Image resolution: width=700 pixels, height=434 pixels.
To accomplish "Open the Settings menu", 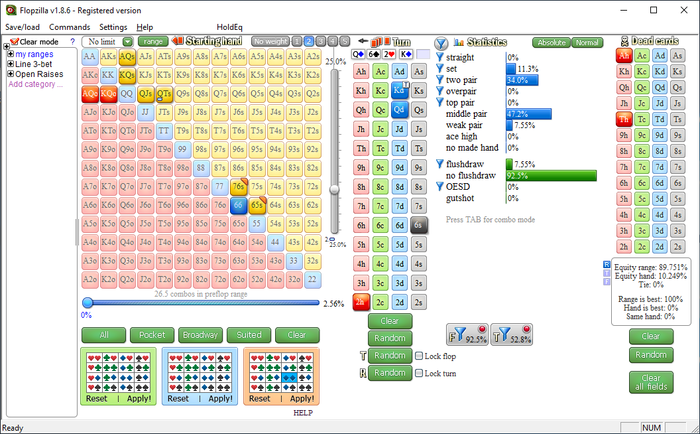I will tap(113, 27).
